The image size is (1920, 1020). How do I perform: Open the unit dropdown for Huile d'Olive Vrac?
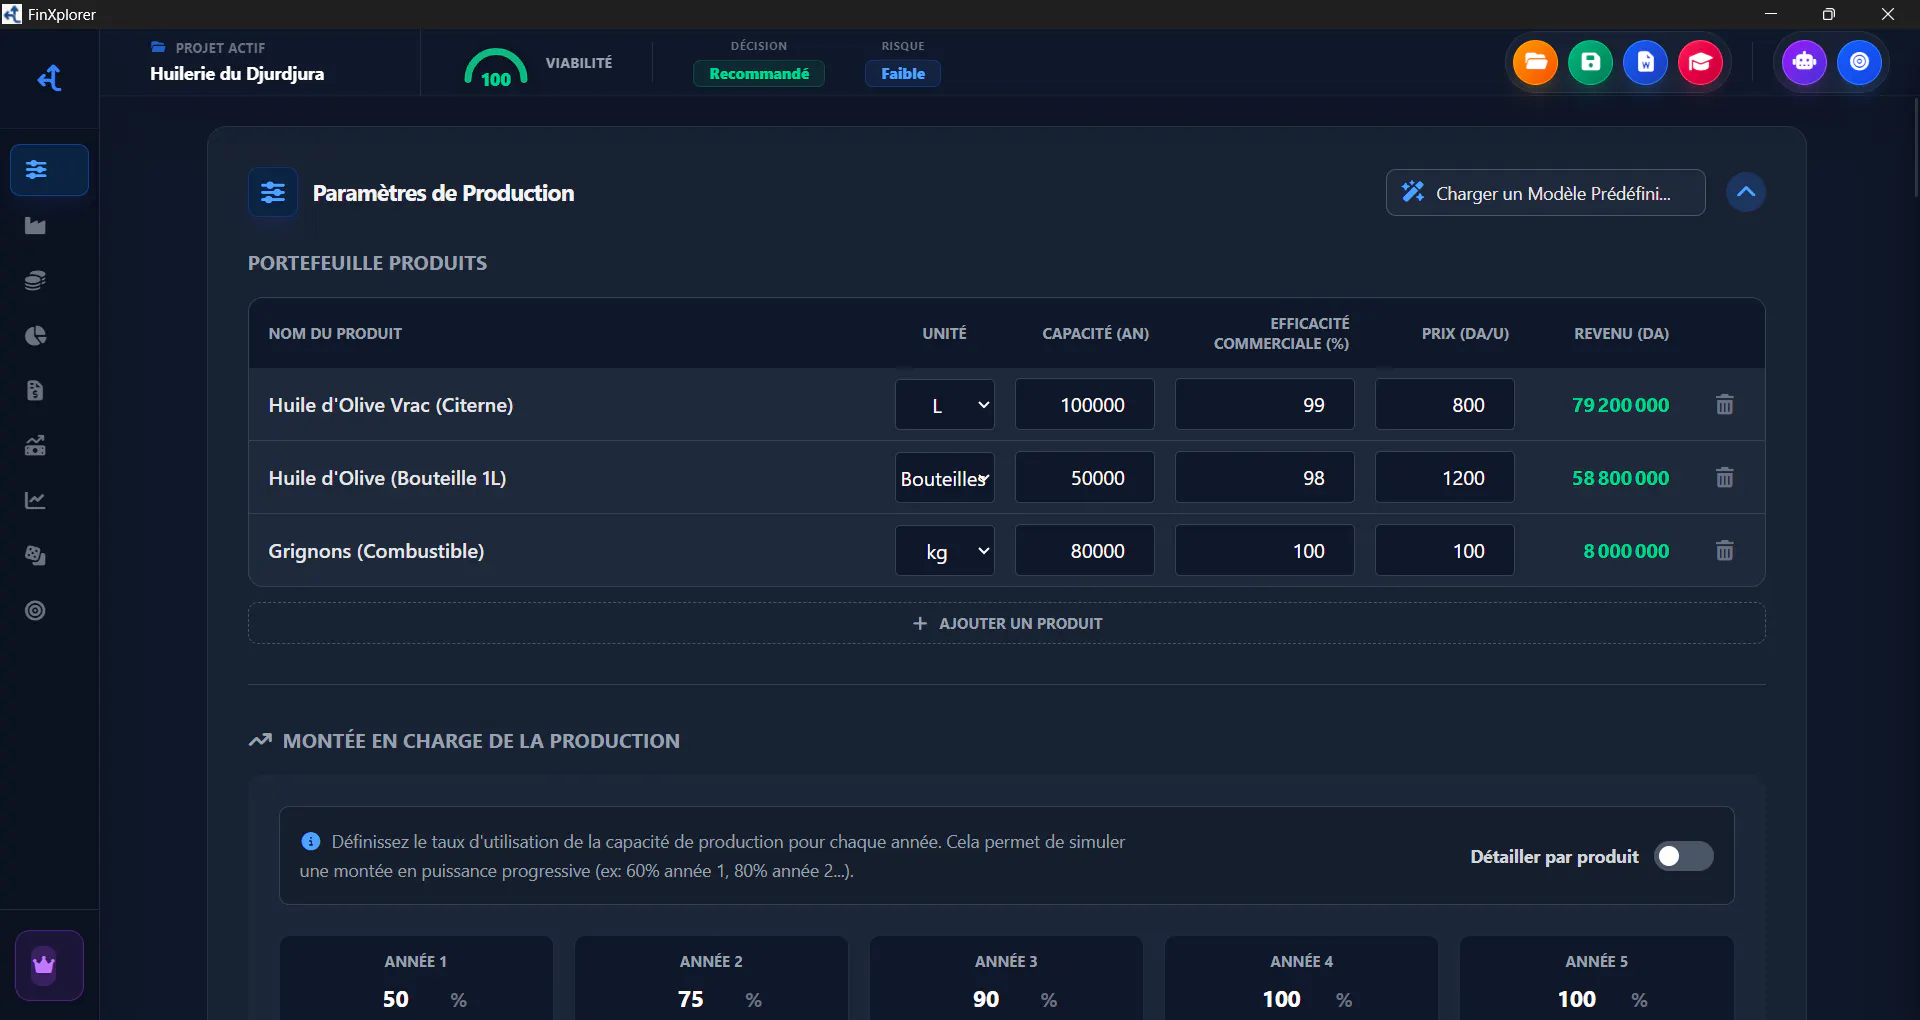click(945, 405)
